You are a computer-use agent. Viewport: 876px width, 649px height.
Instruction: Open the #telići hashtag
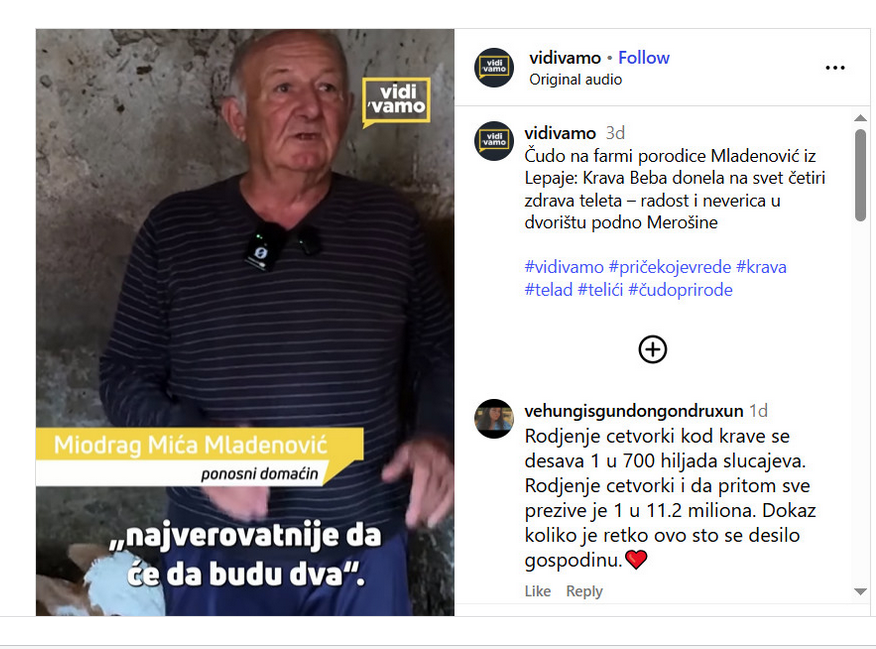click(x=600, y=290)
